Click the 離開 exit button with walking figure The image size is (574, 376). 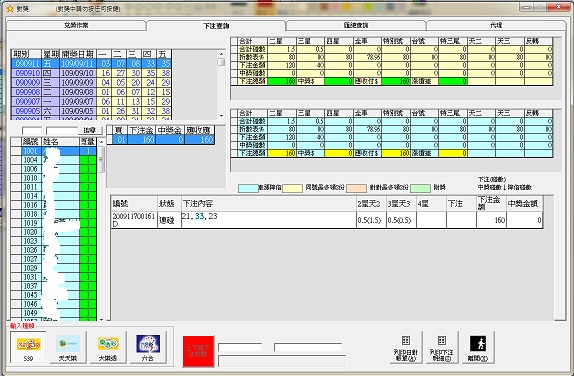click(x=478, y=347)
